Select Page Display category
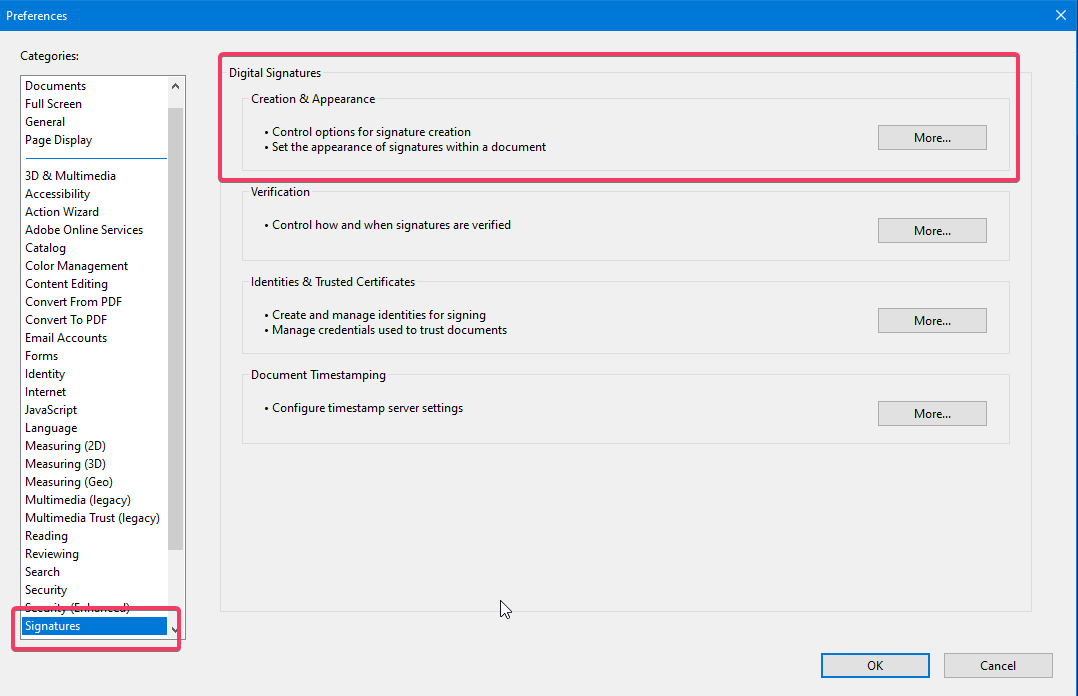The width and height of the screenshot is (1078, 696). tap(59, 140)
